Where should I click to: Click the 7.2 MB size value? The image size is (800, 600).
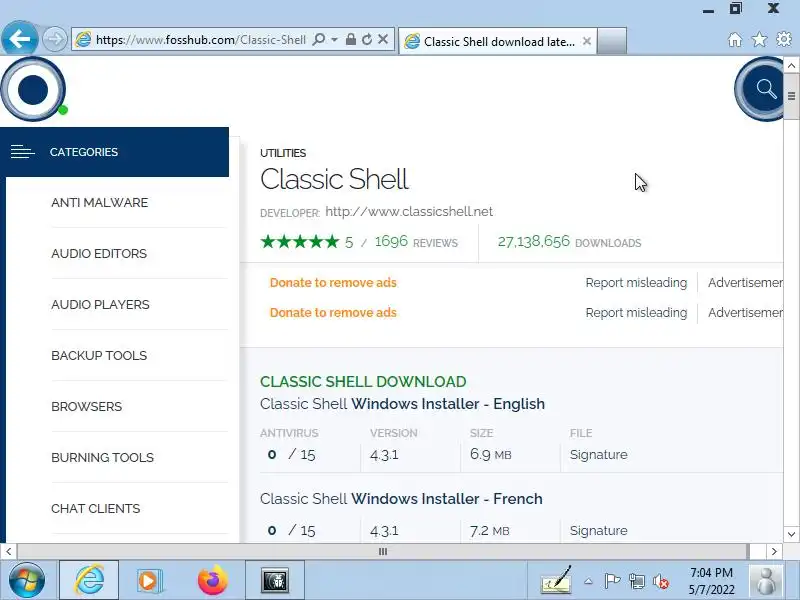point(489,531)
